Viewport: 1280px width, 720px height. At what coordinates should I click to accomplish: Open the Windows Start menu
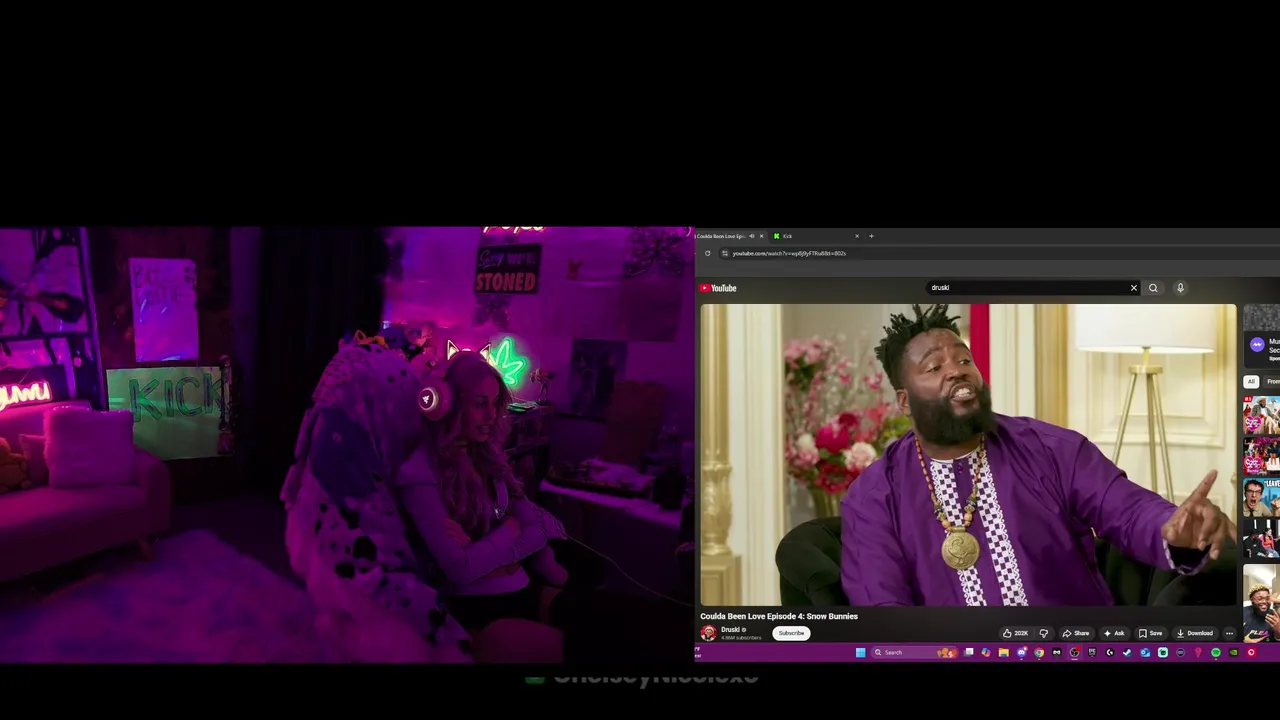(x=860, y=652)
